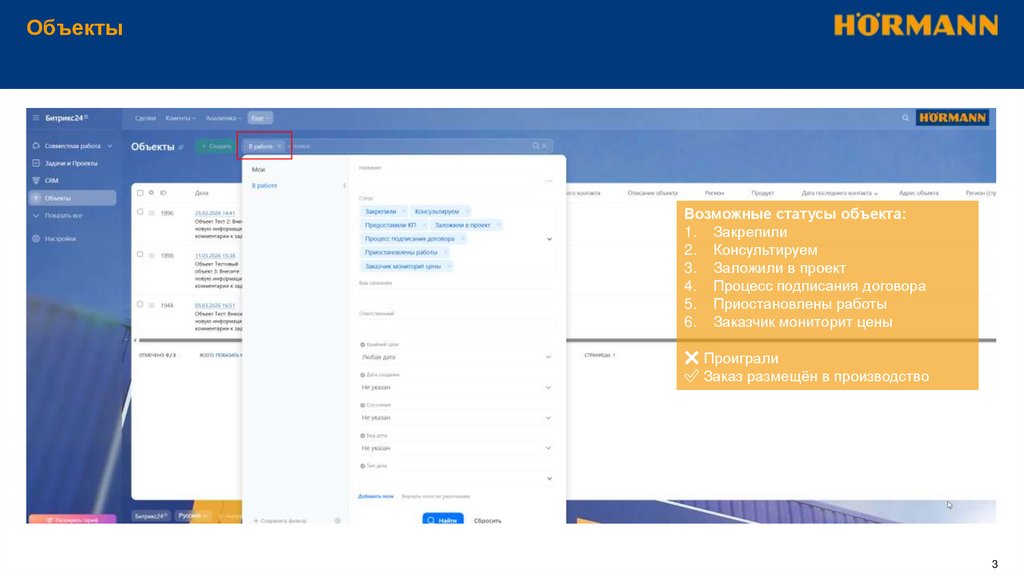The width and height of the screenshot is (1024, 574).
Task: Open the Bitrix24 hamburger menu icon
Action: [x=36, y=118]
